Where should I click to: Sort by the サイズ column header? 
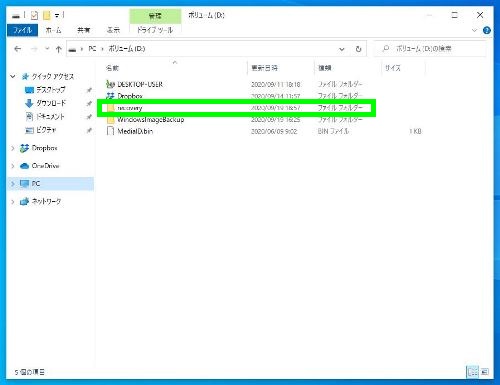(393, 68)
